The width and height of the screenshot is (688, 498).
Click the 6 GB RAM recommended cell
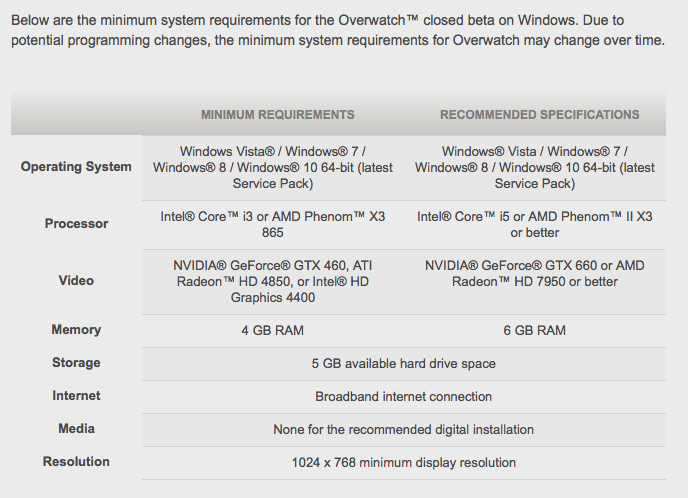(534, 330)
